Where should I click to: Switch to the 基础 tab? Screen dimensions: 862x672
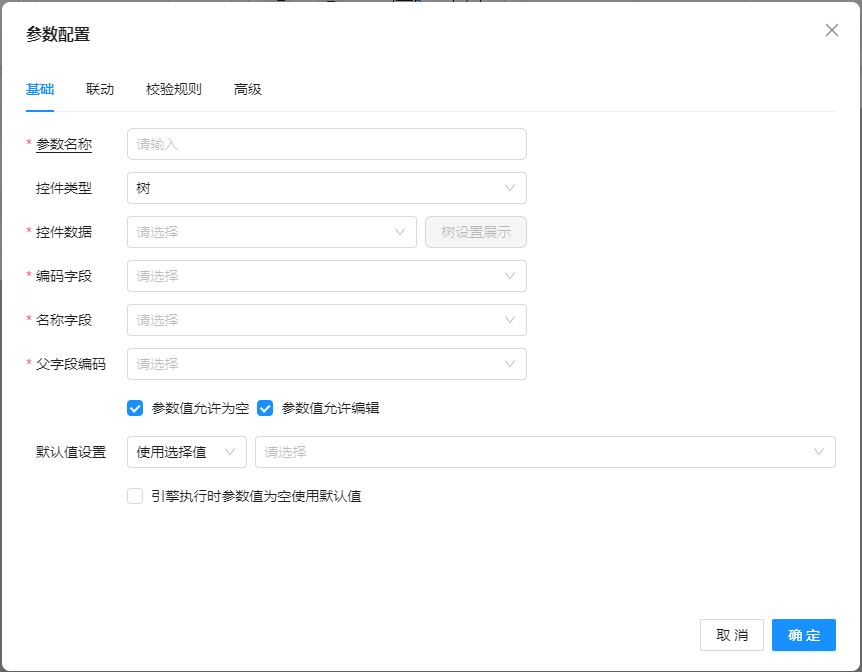pos(40,89)
